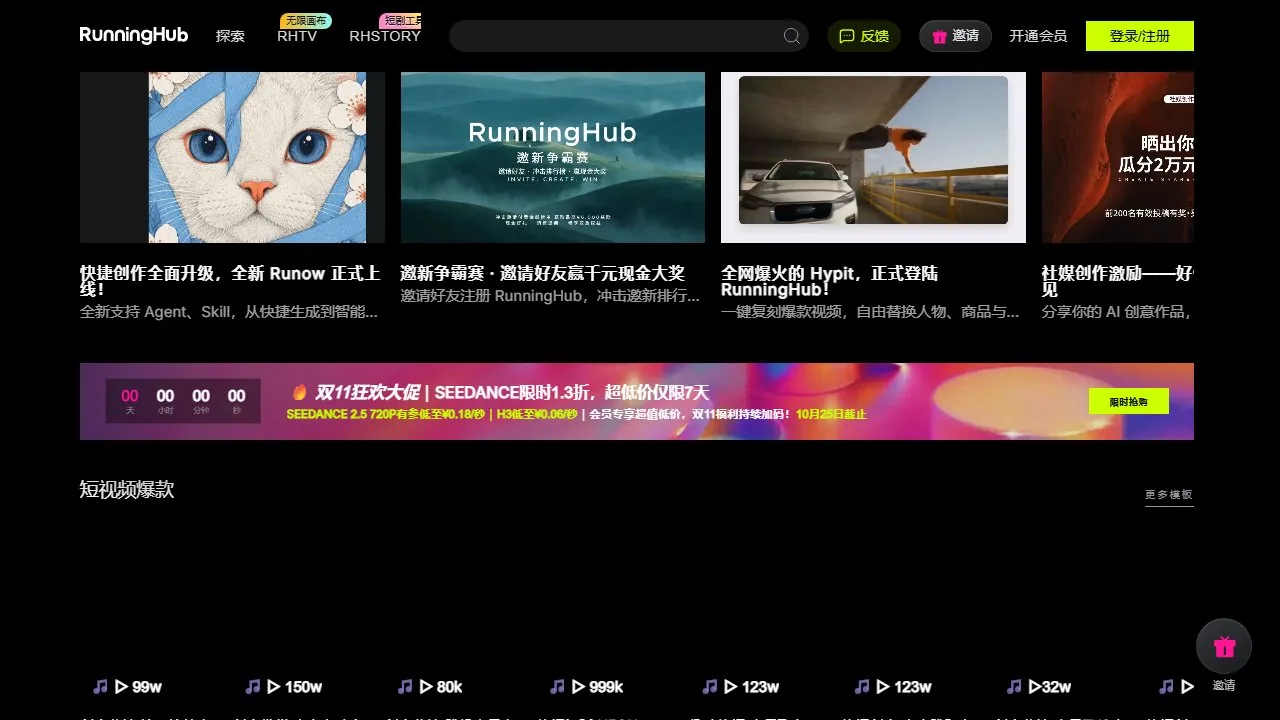Click the music note icon beside 99w
Image resolution: width=1280 pixels, height=720 pixels.
100,687
